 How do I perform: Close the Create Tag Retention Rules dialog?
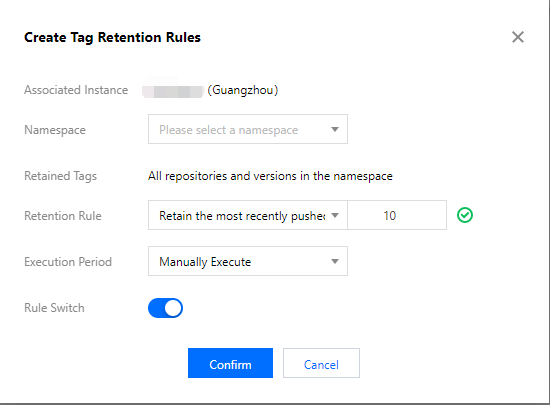[518, 37]
